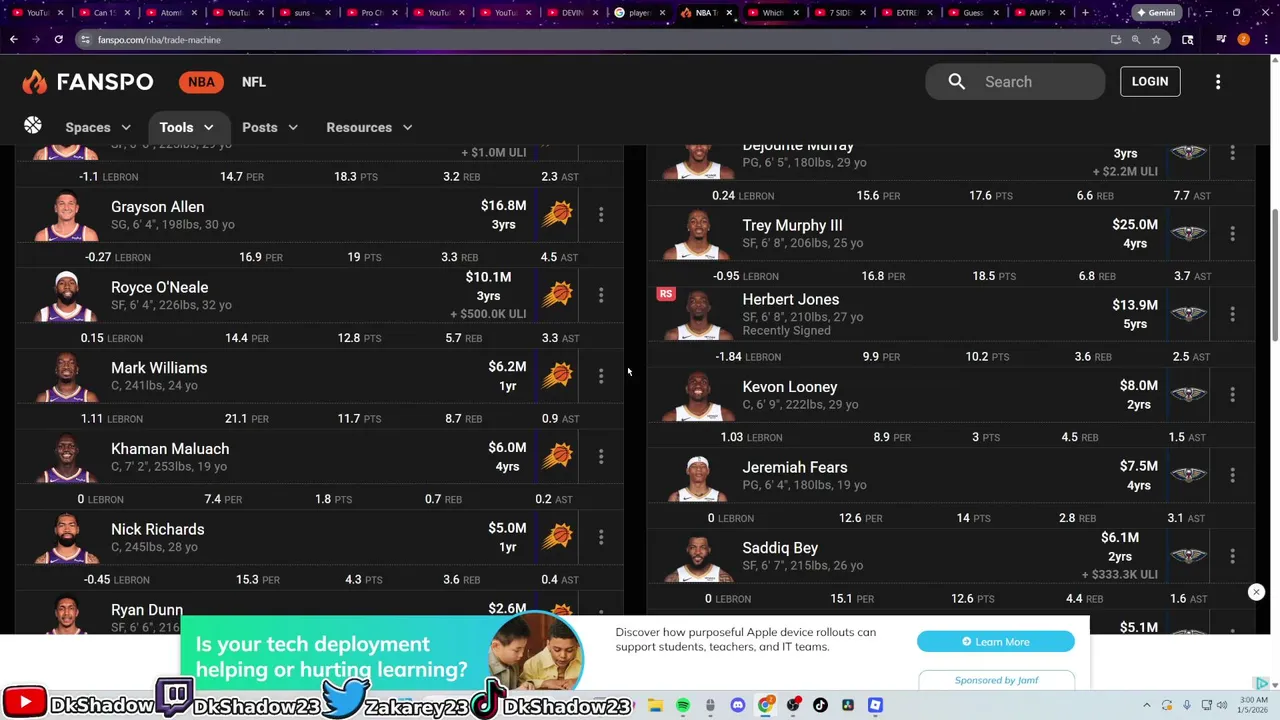Click the Trey Murphy III name
The height and width of the screenshot is (720, 1280).
[x=792, y=225]
